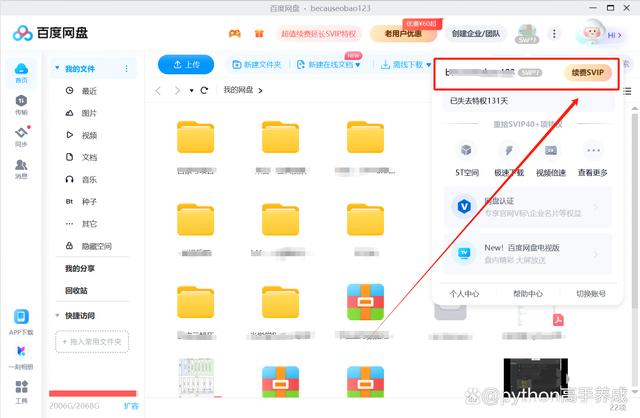Image resolution: width=640 pixels, height=418 pixels.
Task: Open the history dropdown arrow beside refresh
Action: coord(191,91)
